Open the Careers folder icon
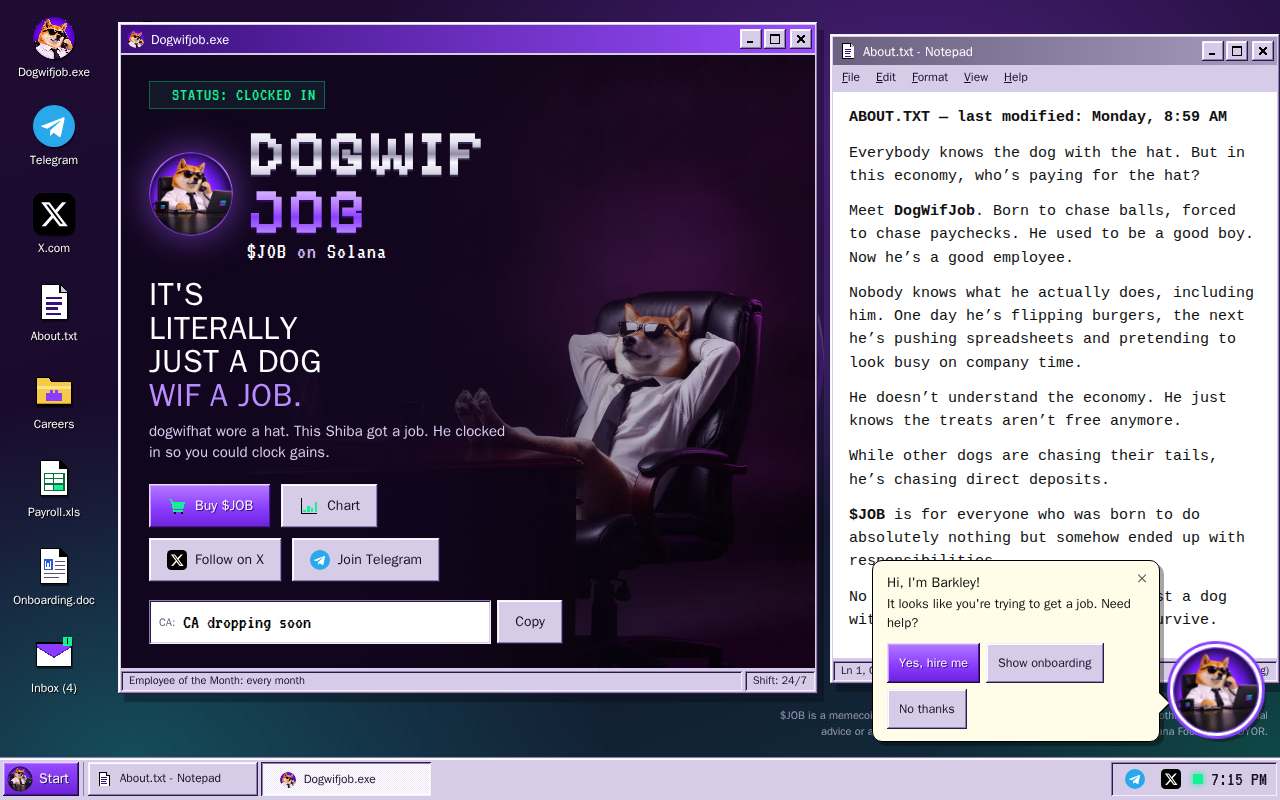The image size is (1280, 800). pos(54,400)
